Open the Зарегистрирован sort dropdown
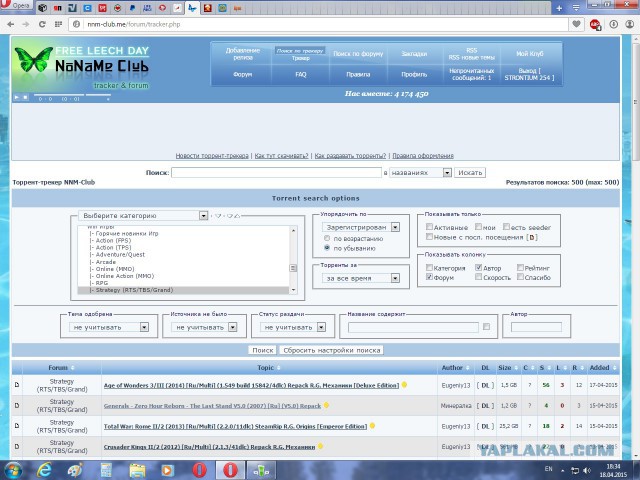Image resolution: width=640 pixels, height=480 pixels. 361,227
